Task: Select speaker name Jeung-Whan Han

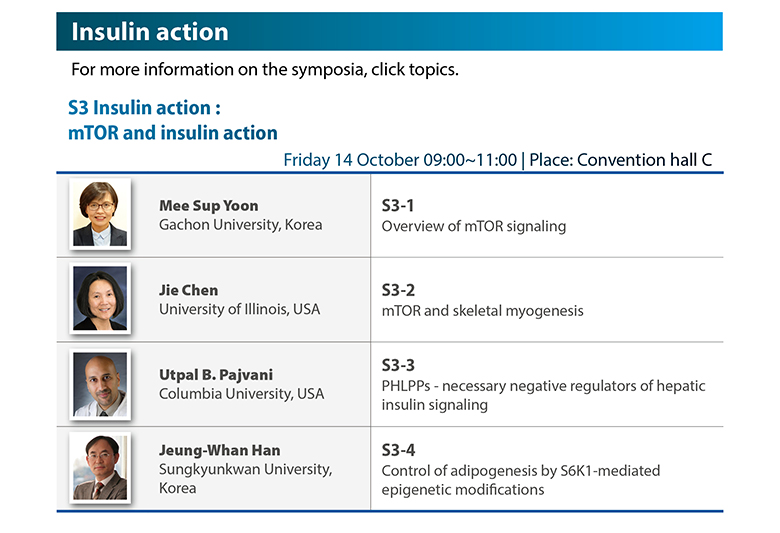Action: coord(219,450)
